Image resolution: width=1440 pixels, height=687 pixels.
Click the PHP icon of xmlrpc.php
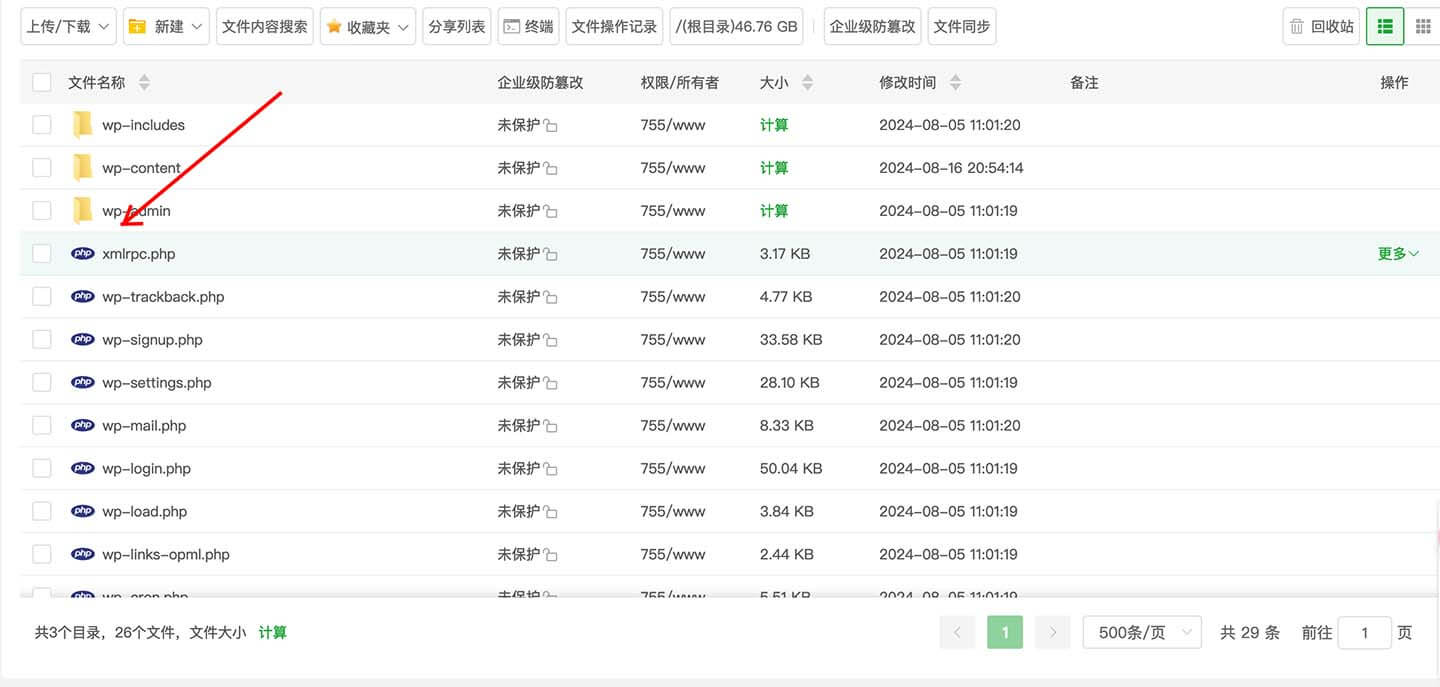point(83,254)
